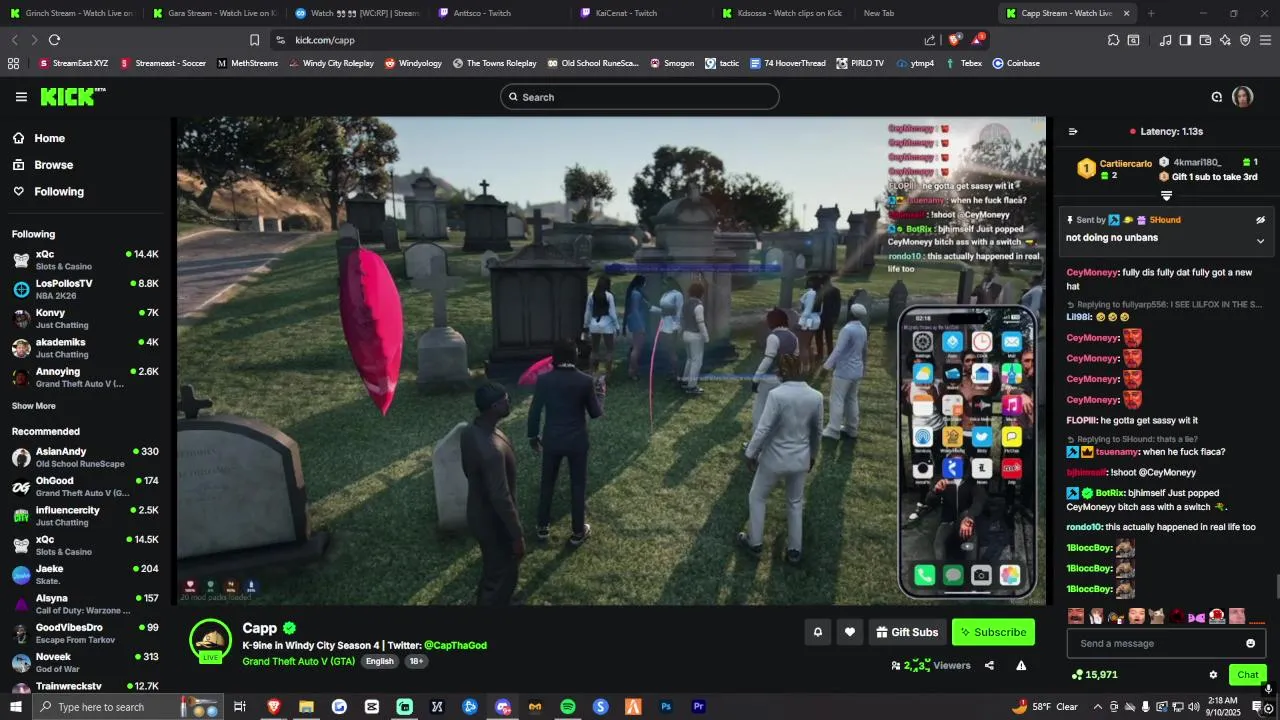Switch to KaiCenat Twitch tab
This screenshot has width=1280, height=720.
pyautogui.click(x=642, y=13)
